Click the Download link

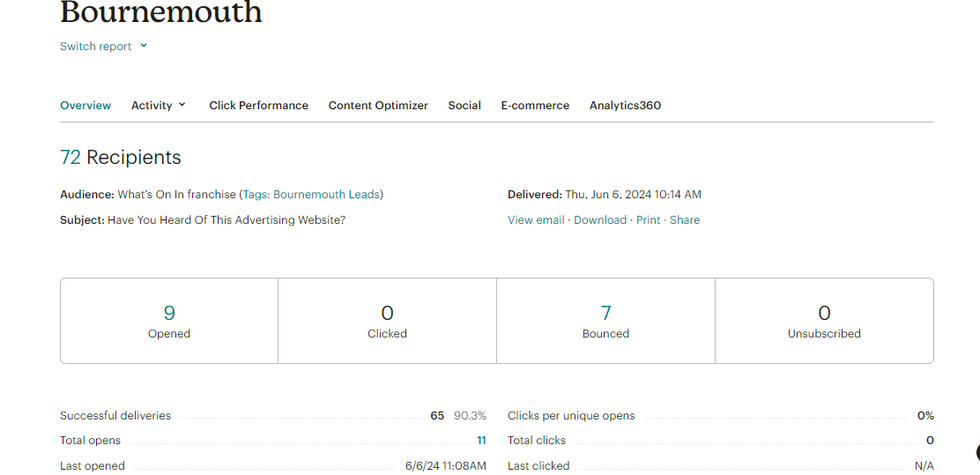coord(600,220)
